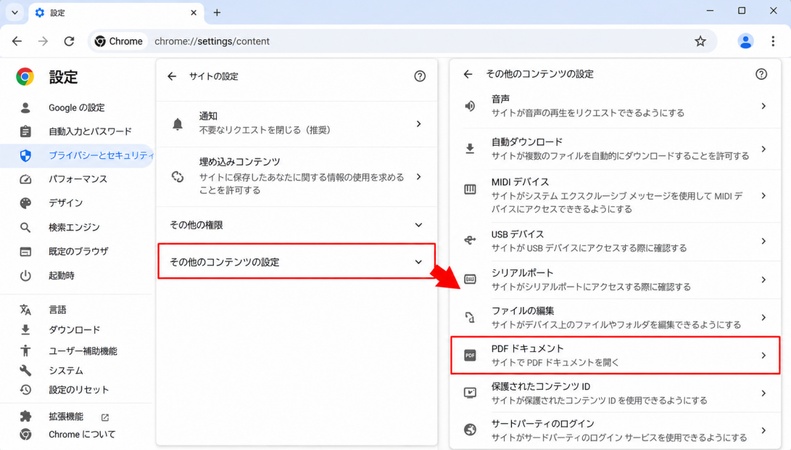
Task: Open the chevron for USB デバイス
Action: tap(763, 241)
